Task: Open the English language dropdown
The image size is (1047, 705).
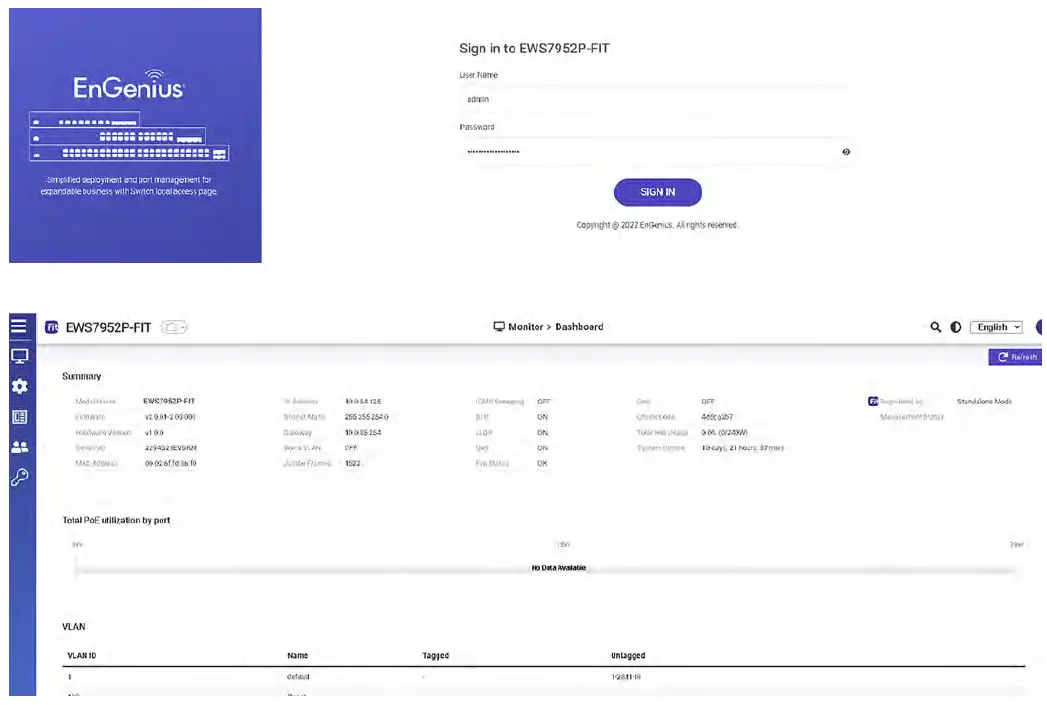Action: (996, 327)
